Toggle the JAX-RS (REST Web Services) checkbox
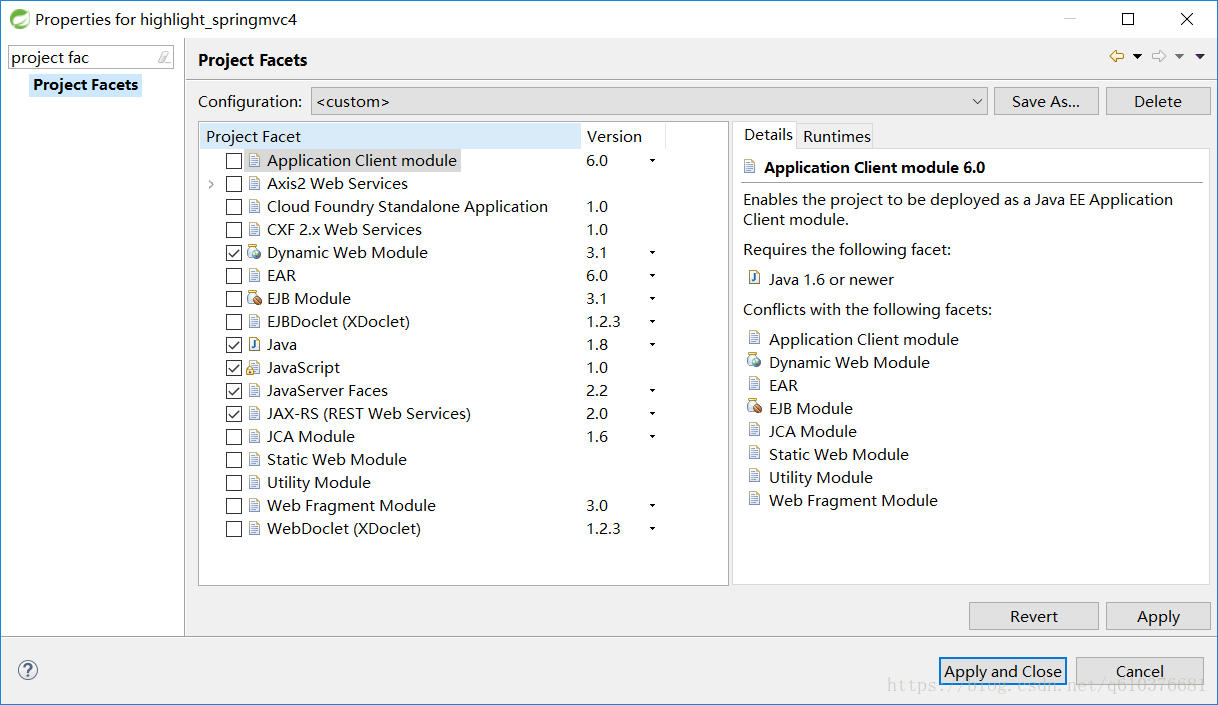 pyautogui.click(x=234, y=414)
